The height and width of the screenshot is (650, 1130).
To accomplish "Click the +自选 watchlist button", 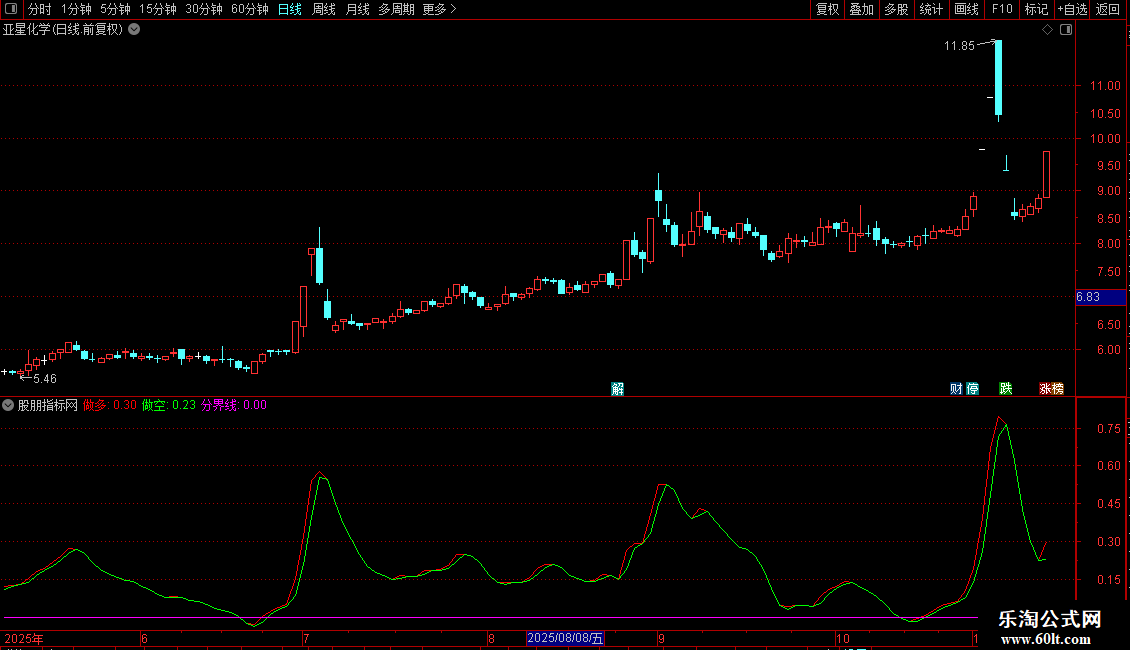I will [x=1071, y=9].
